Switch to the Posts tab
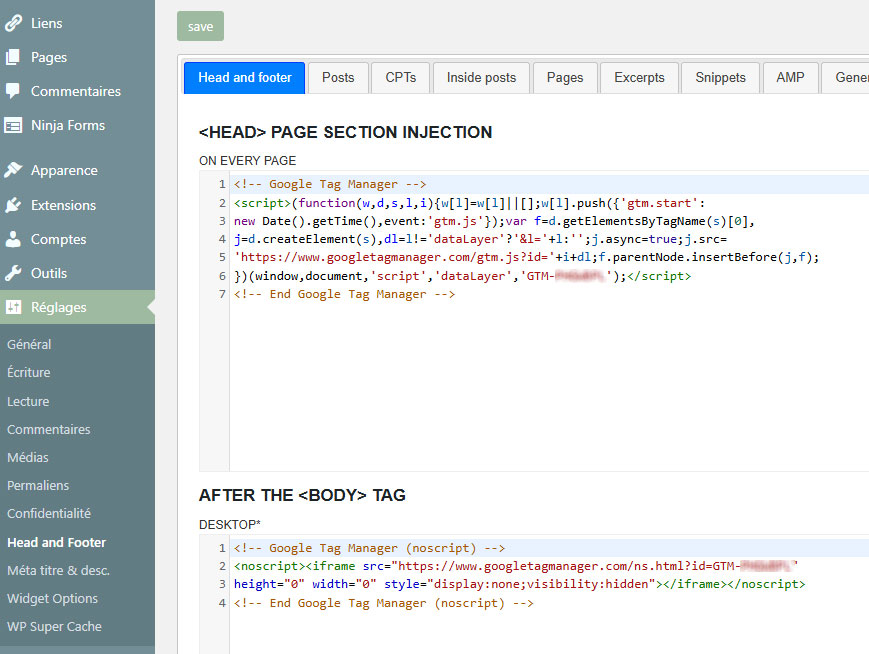Viewport: 869px width, 654px height. [338, 78]
